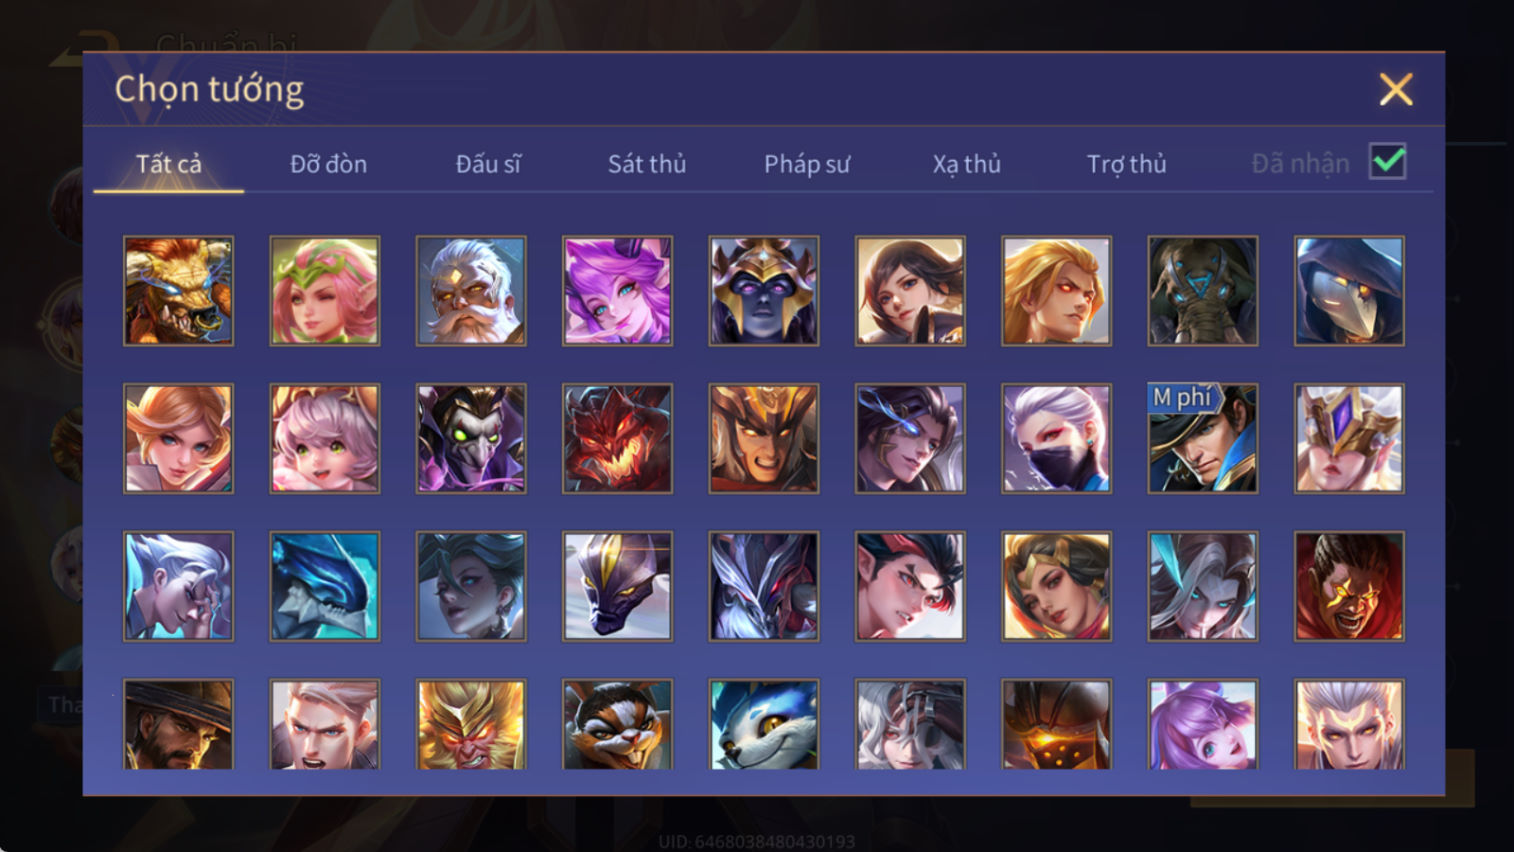Switch to Trợ thủ tab
Viewport: 1514px width, 852px height.
click(x=1126, y=164)
